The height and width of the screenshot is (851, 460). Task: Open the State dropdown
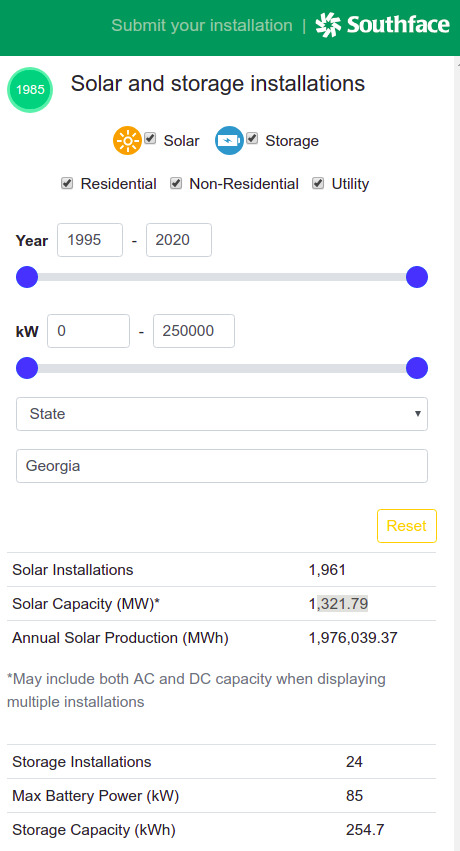pyautogui.click(x=222, y=414)
